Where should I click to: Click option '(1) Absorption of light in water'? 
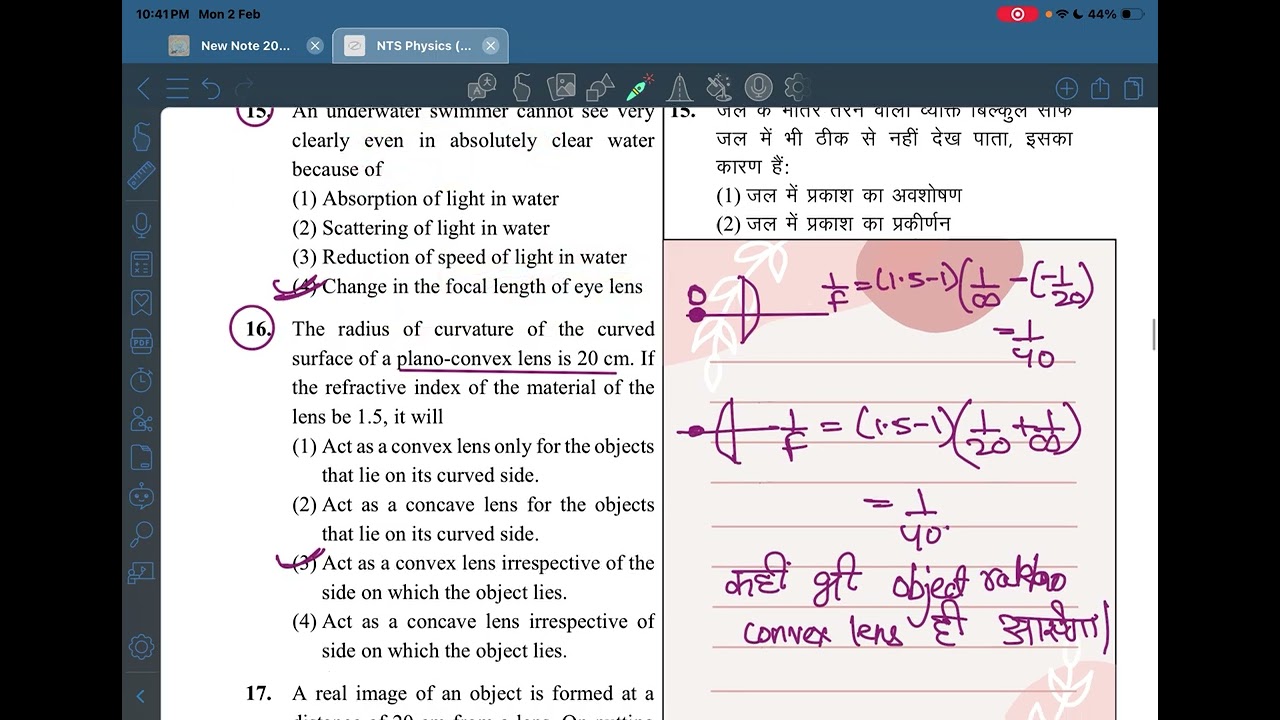(x=425, y=199)
